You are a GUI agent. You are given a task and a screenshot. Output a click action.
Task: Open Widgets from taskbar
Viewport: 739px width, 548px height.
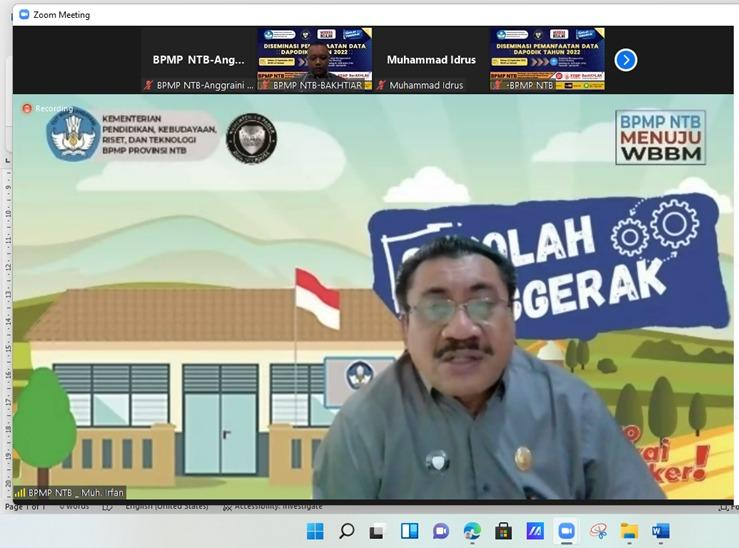(409, 531)
